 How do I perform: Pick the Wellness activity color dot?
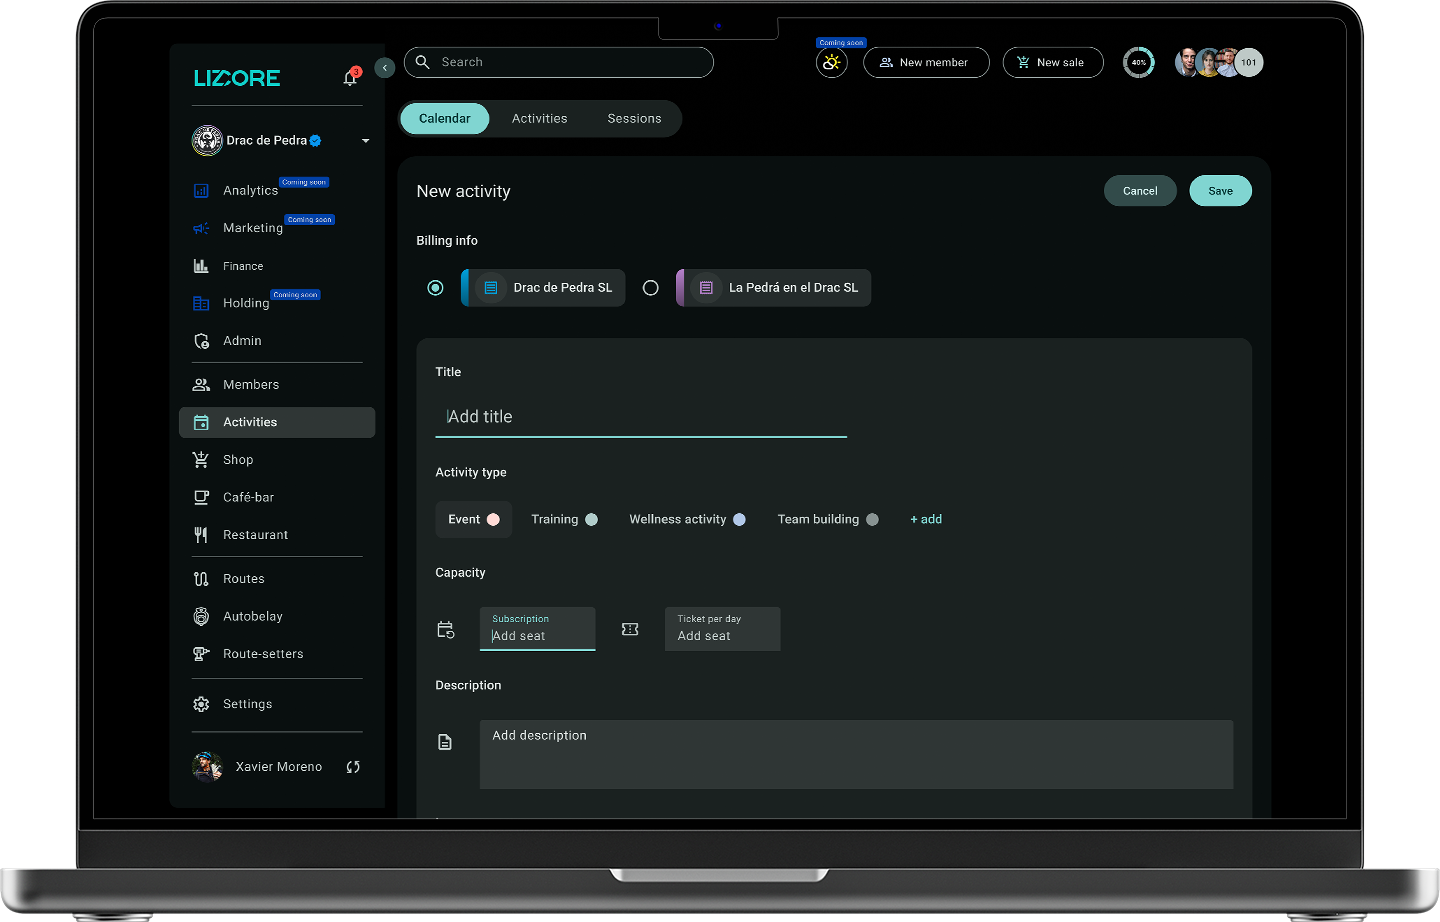(739, 520)
